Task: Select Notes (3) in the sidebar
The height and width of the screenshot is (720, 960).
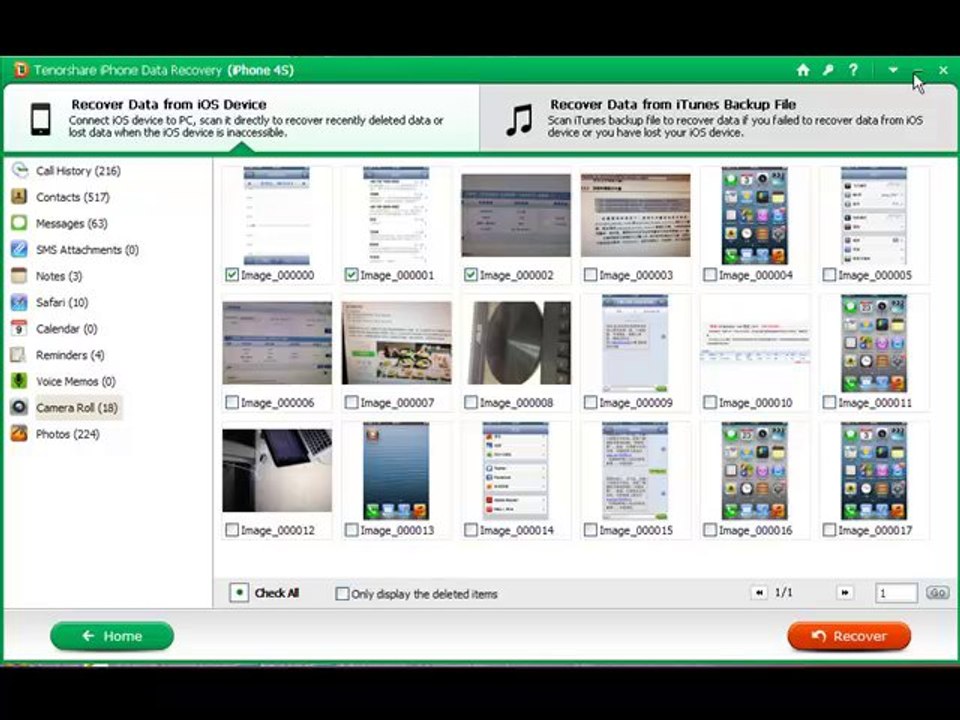Action: coord(59,276)
